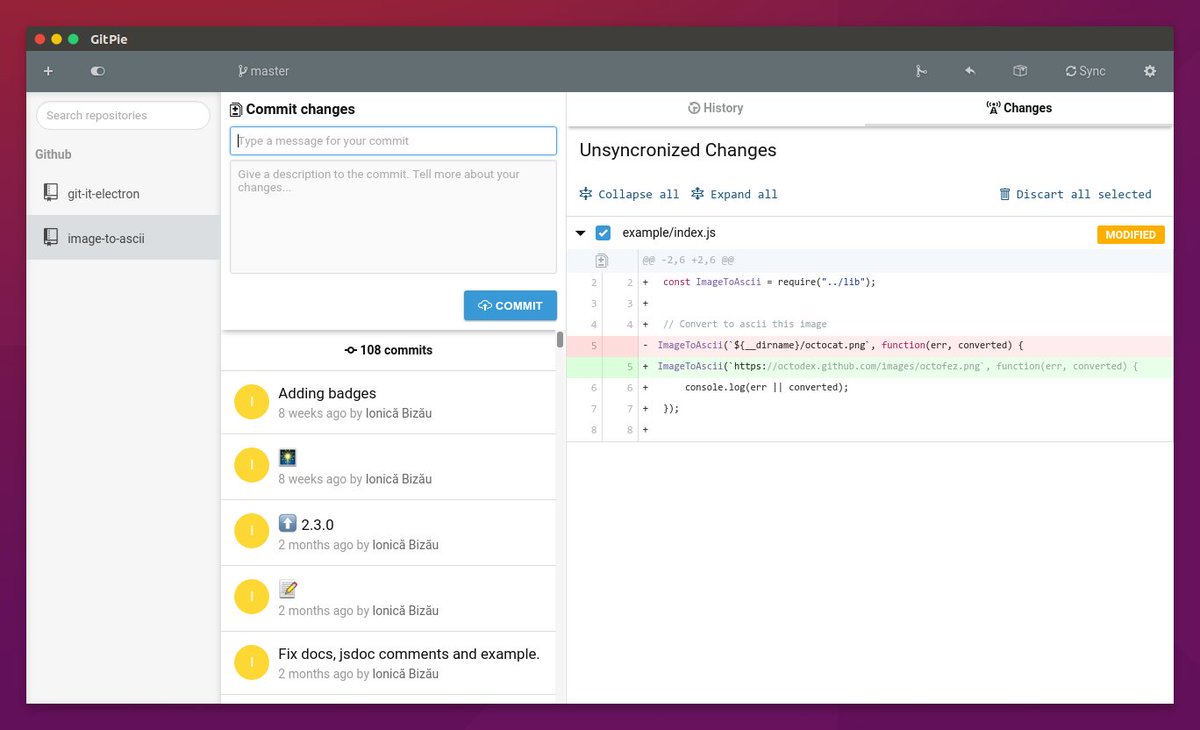
Task: Click avatar of 2.3.0 commit
Action: (252, 531)
